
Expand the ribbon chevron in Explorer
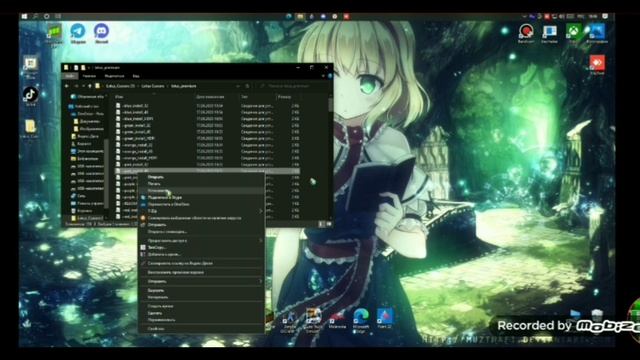[x=323, y=76]
